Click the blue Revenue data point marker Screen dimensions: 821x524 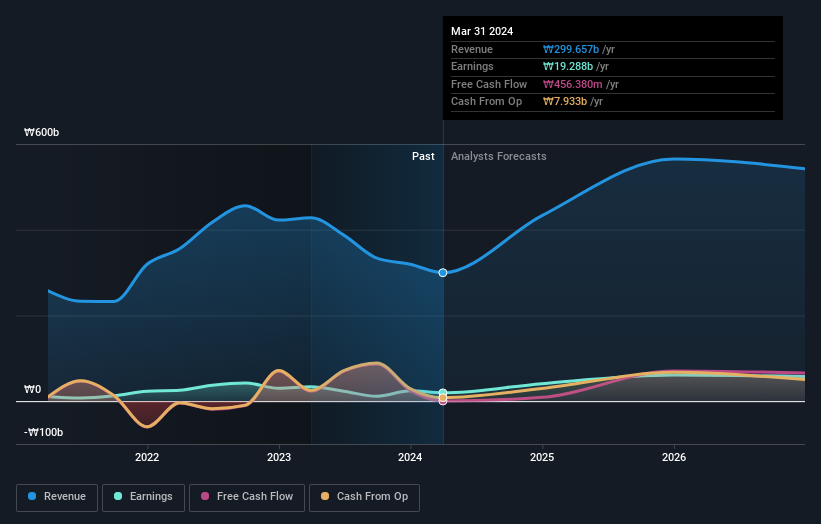point(443,273)
